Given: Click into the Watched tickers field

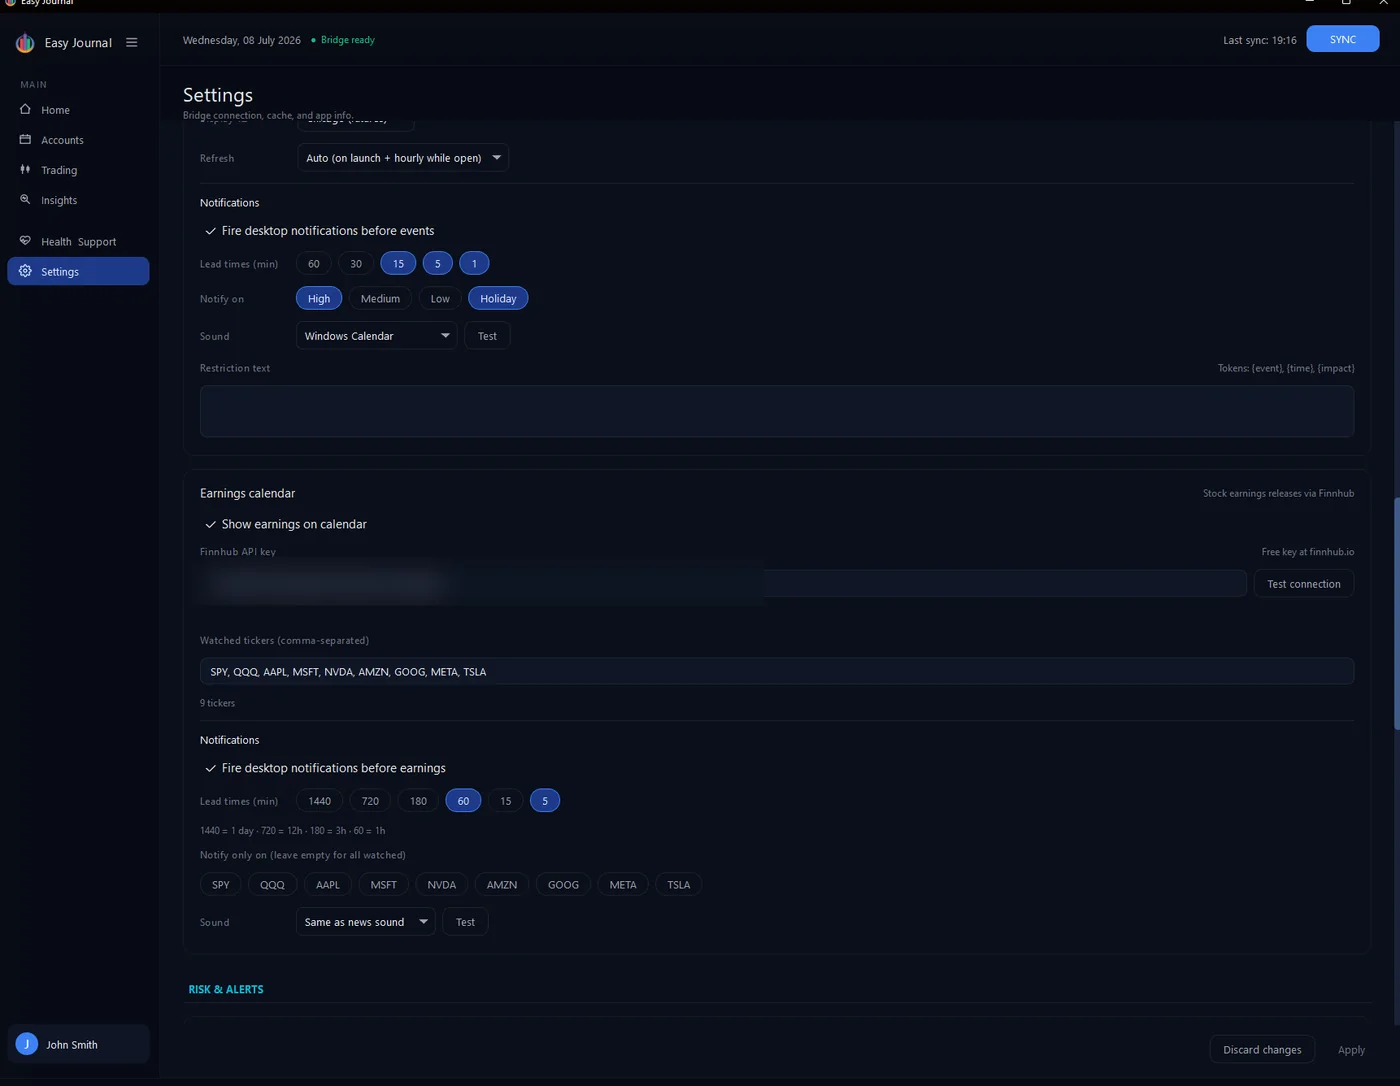Looking at the screenshot, I should (x=777, y=672).
